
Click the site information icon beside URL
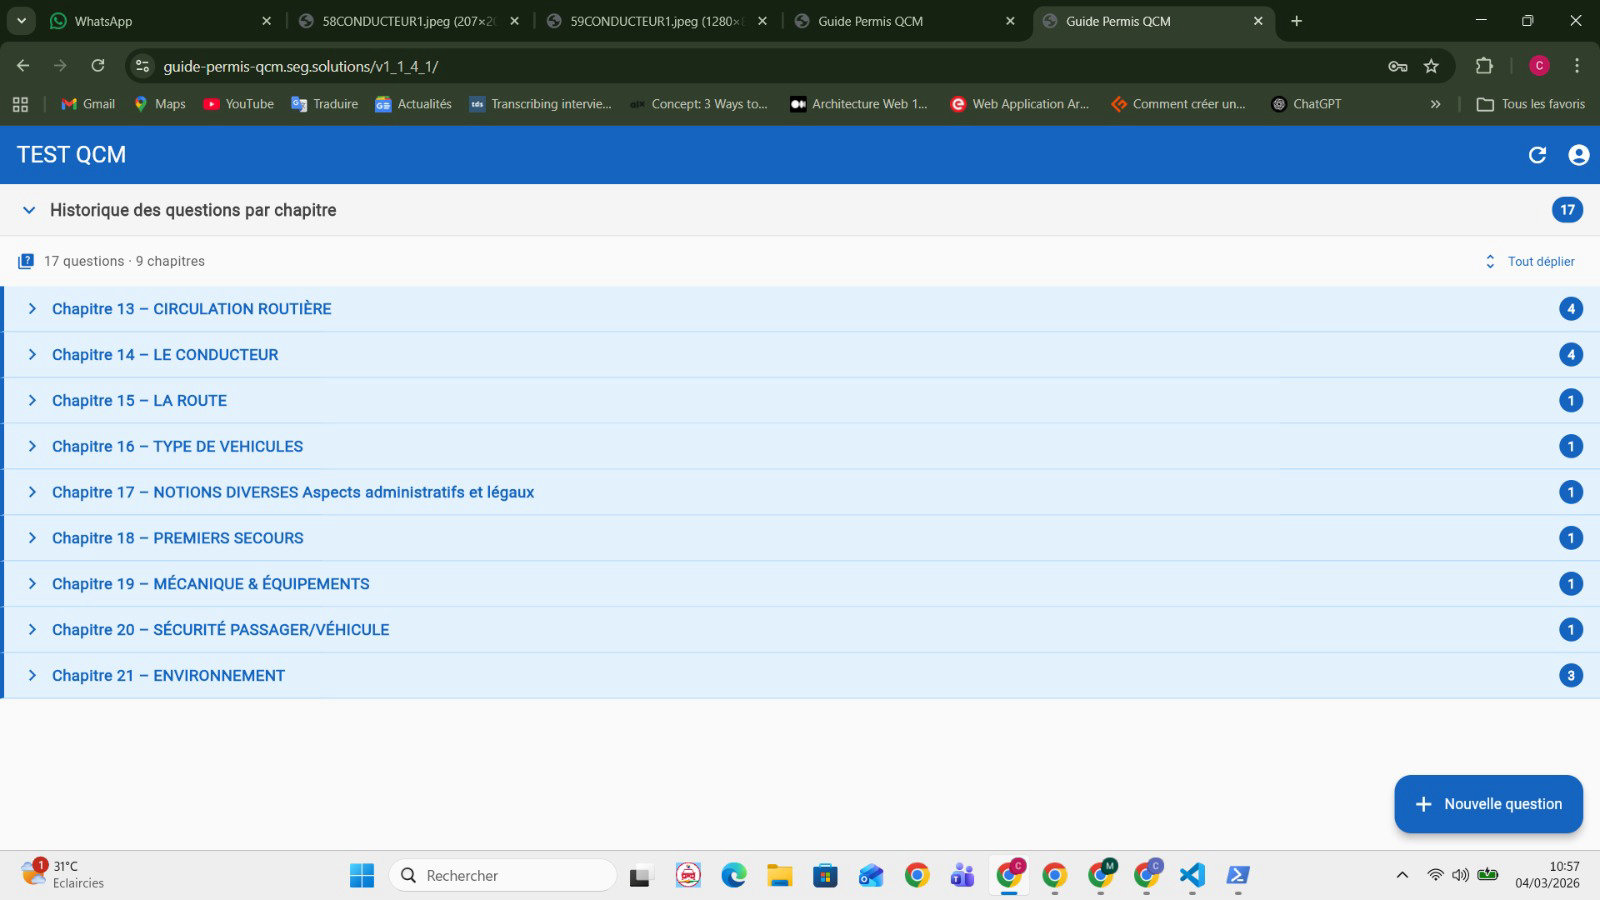(142, 66)
